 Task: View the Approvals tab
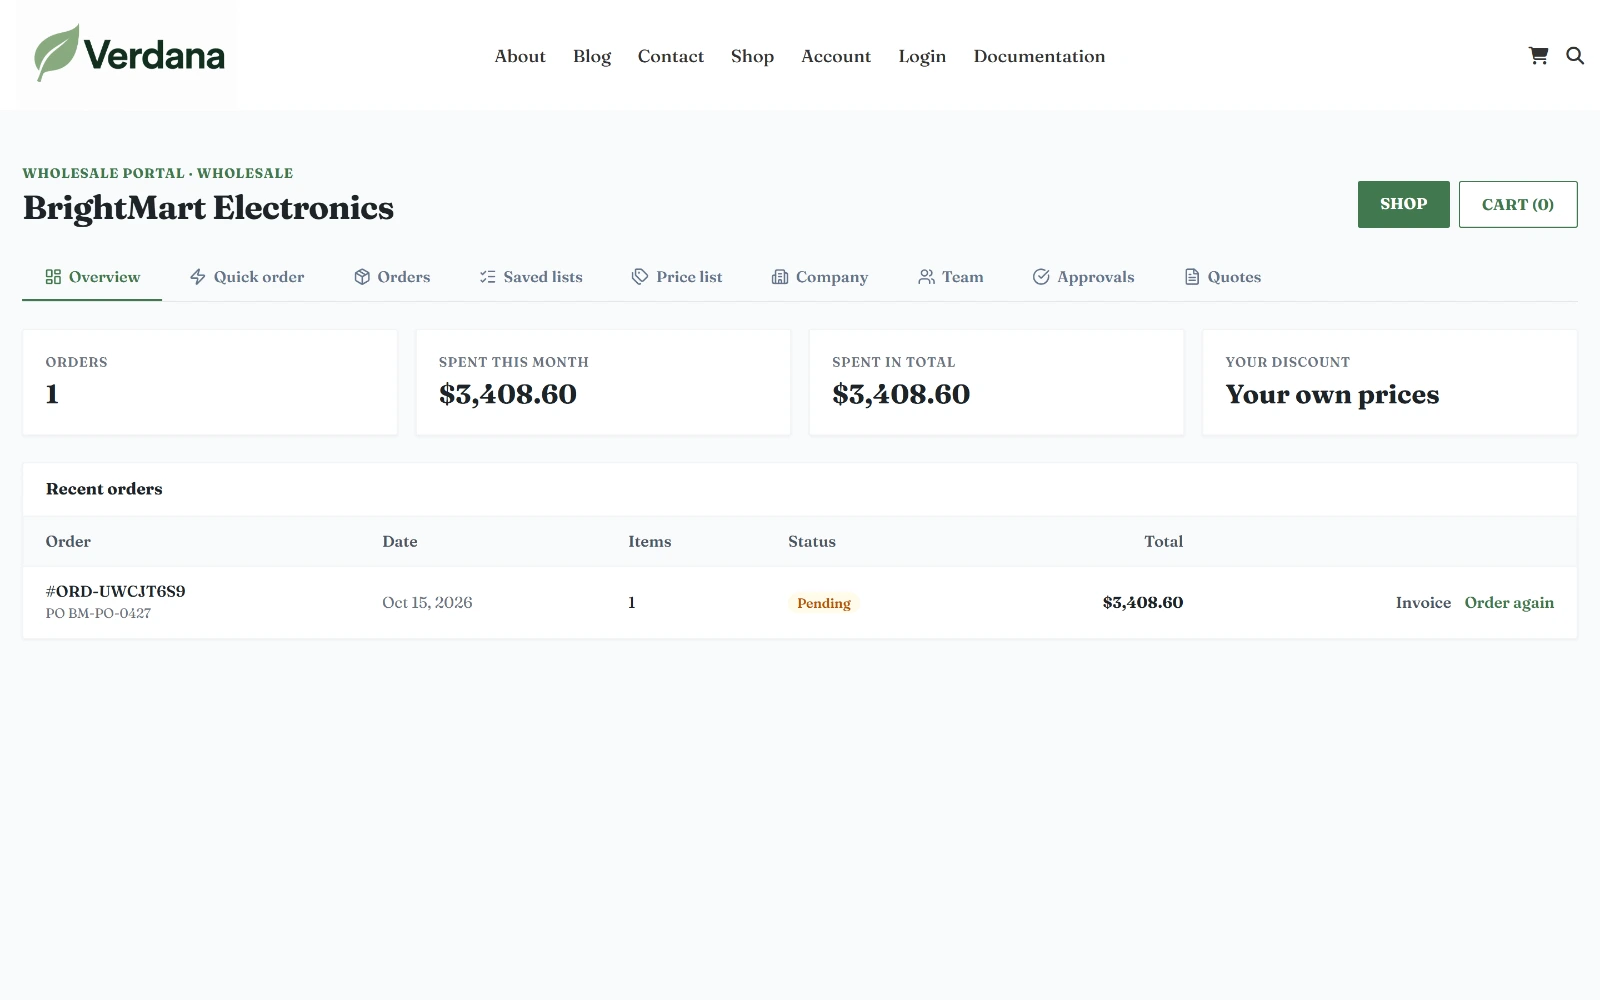[1084, 277]
